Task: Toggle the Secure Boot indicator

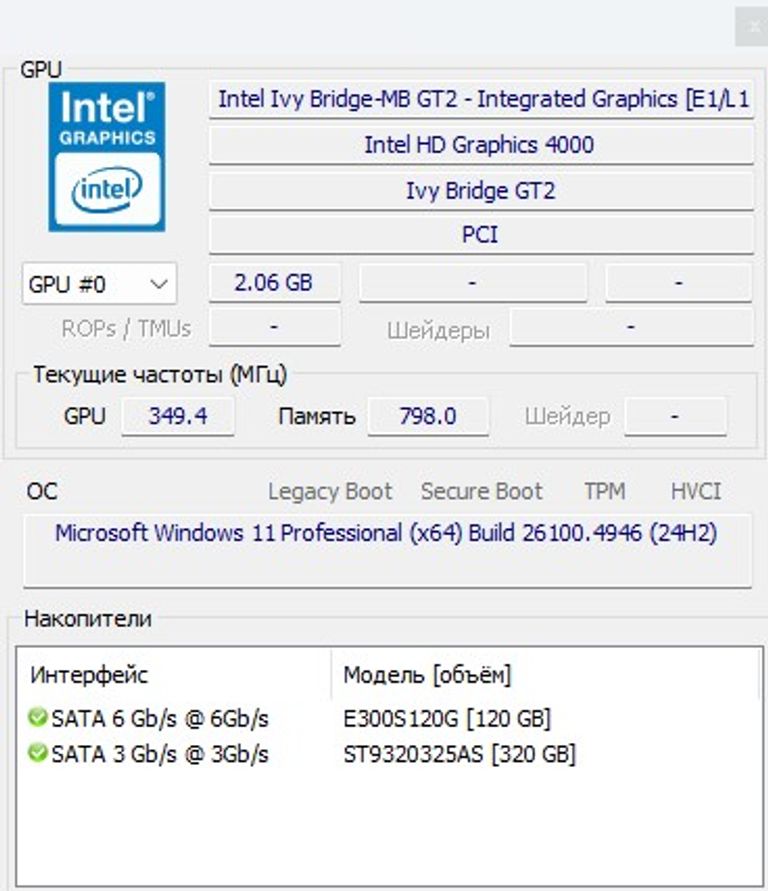Action: pyautogui.click(x=482, y=491)
